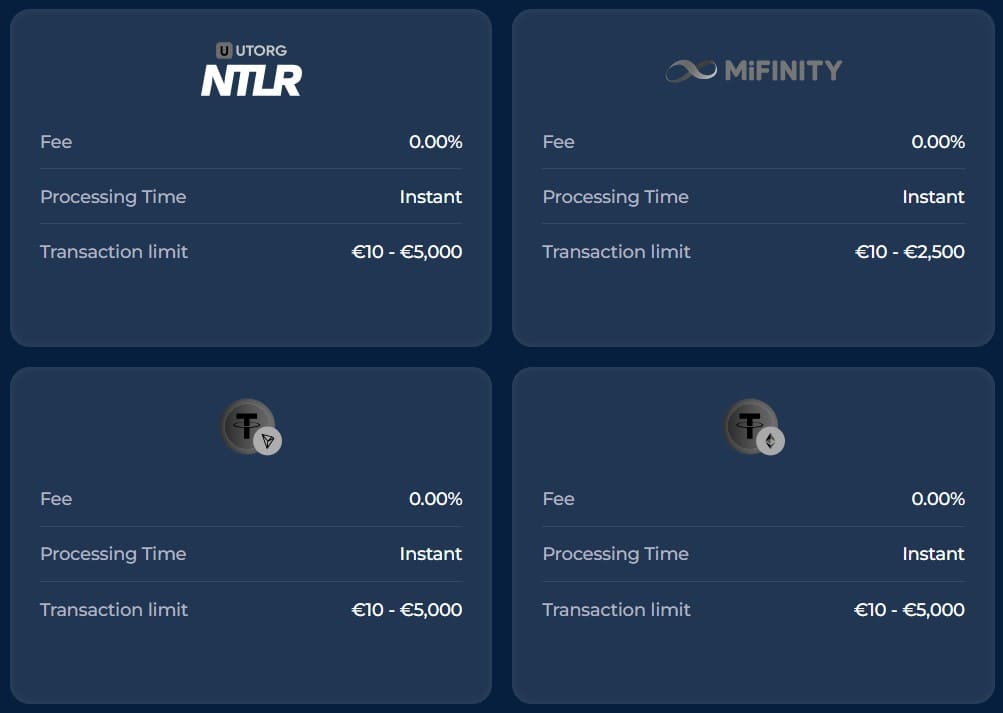Click the MiFinity logo

click(x=754, y=70)
